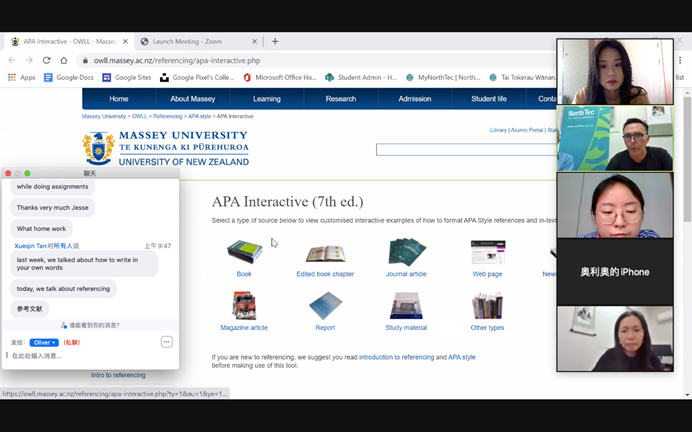Click the Other types books icon

488,305
